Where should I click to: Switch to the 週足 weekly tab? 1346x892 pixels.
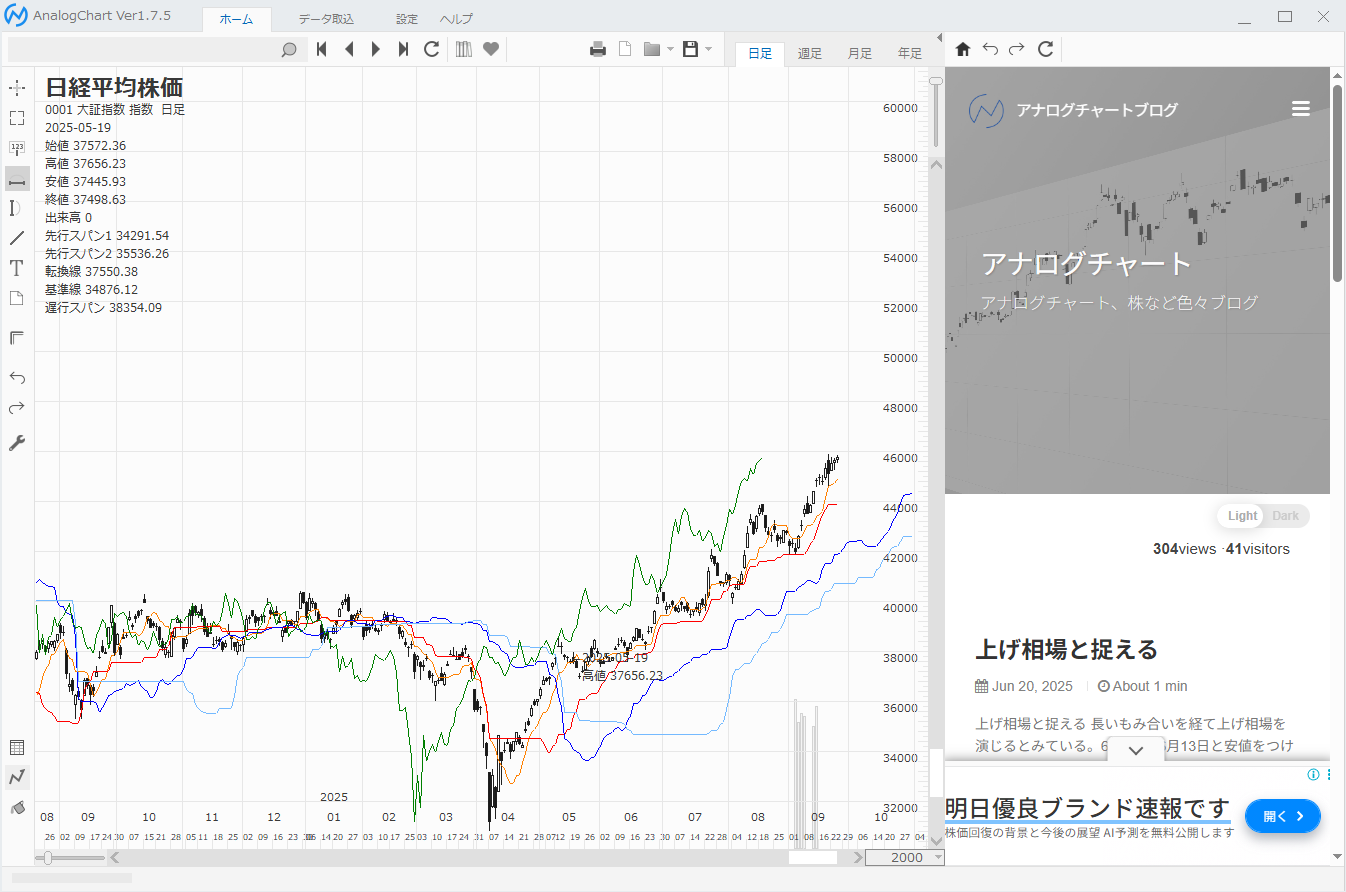[810, 54]
